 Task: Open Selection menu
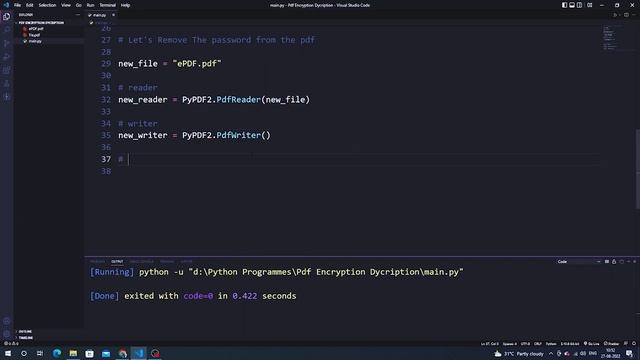[47, 5]
